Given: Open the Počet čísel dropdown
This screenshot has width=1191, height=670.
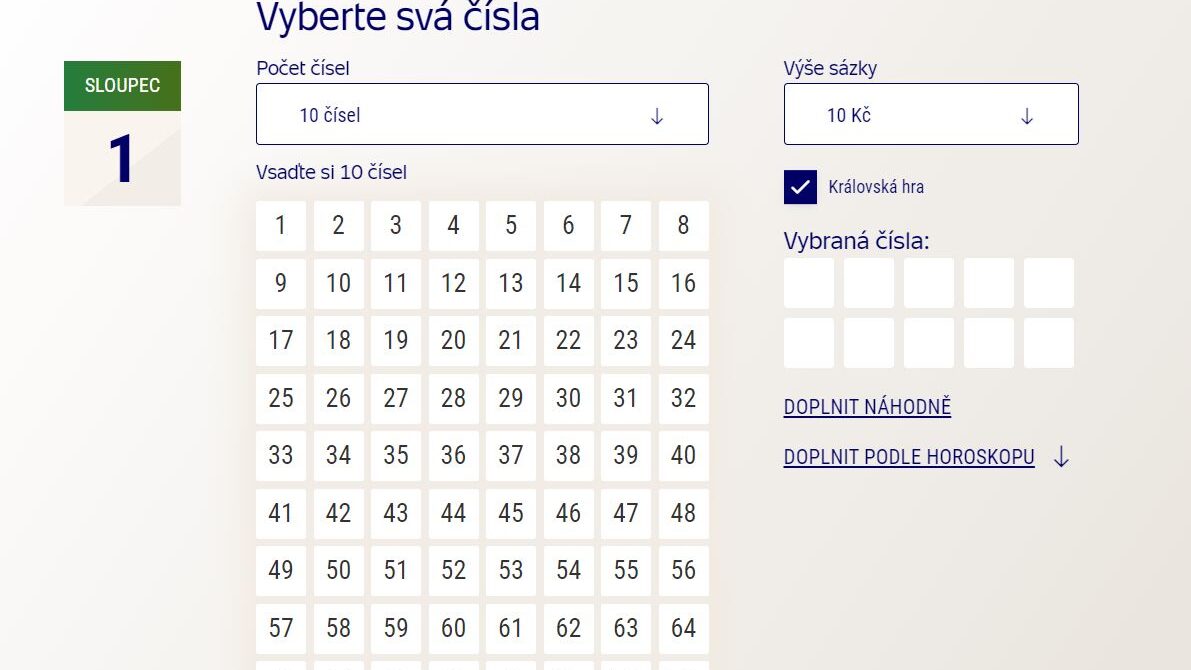Looking at the screenshot, I should click(x=482, y=114).
